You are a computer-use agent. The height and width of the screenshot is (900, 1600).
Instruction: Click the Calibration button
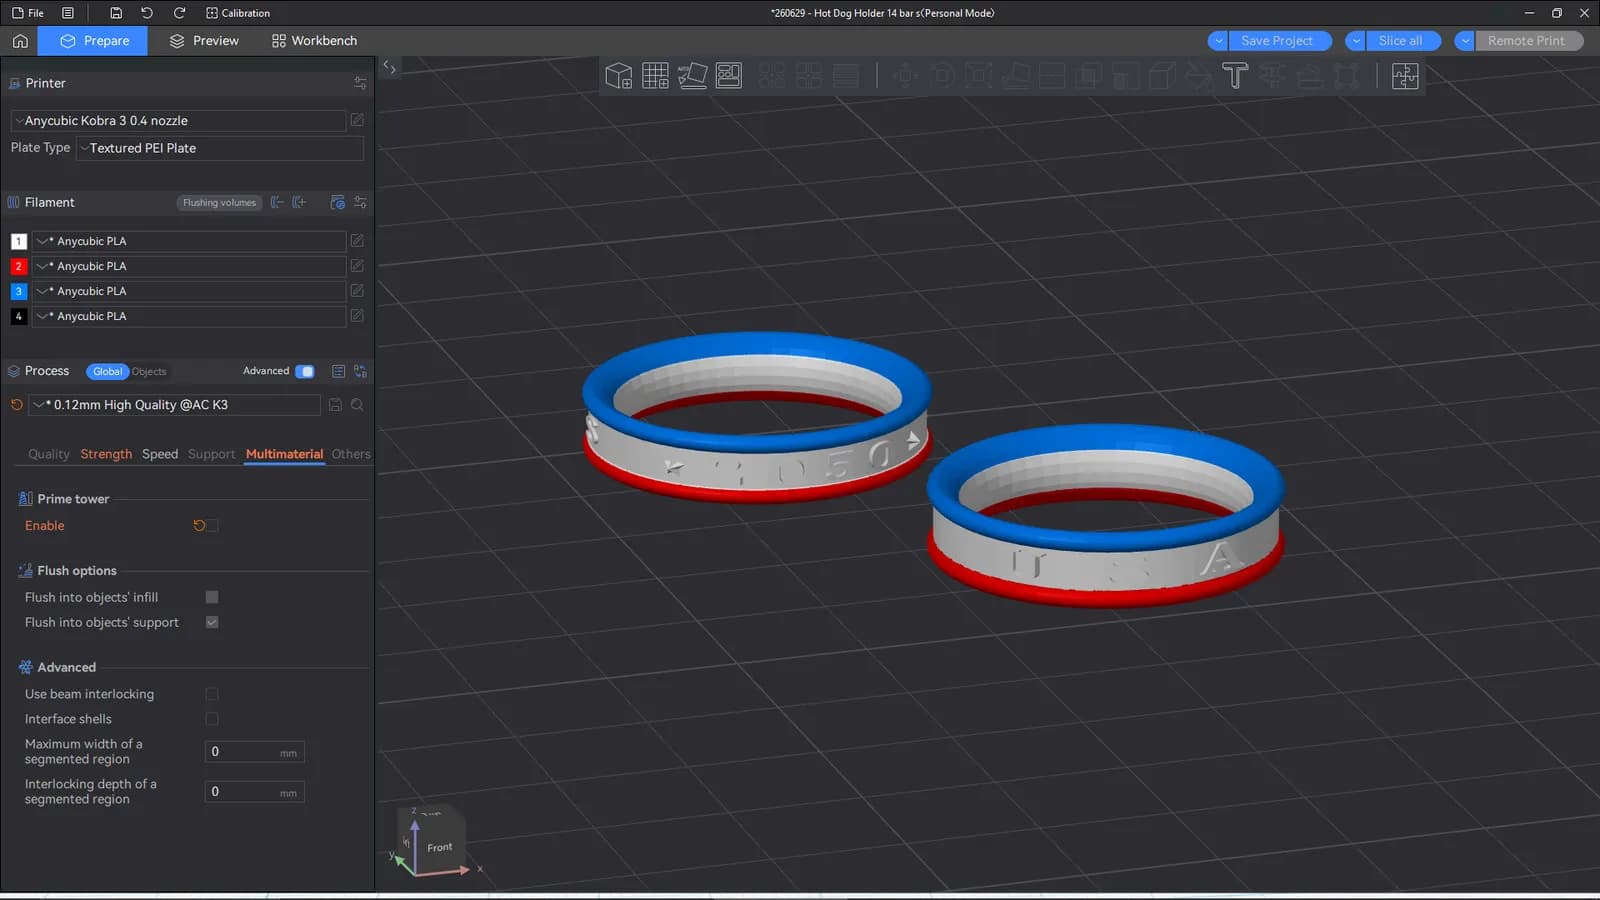pos(238,13)
